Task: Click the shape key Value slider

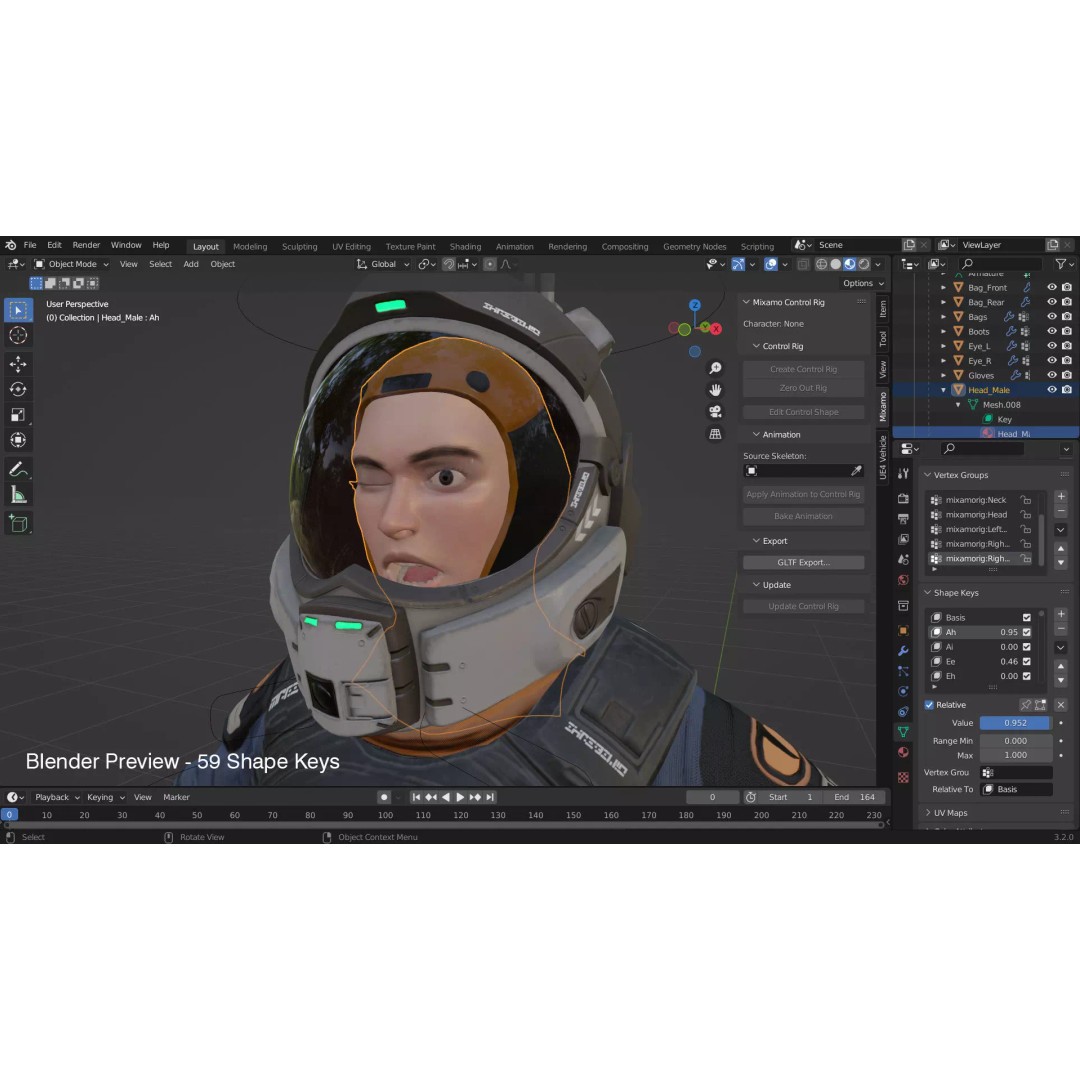Action: pos(1015,723)
